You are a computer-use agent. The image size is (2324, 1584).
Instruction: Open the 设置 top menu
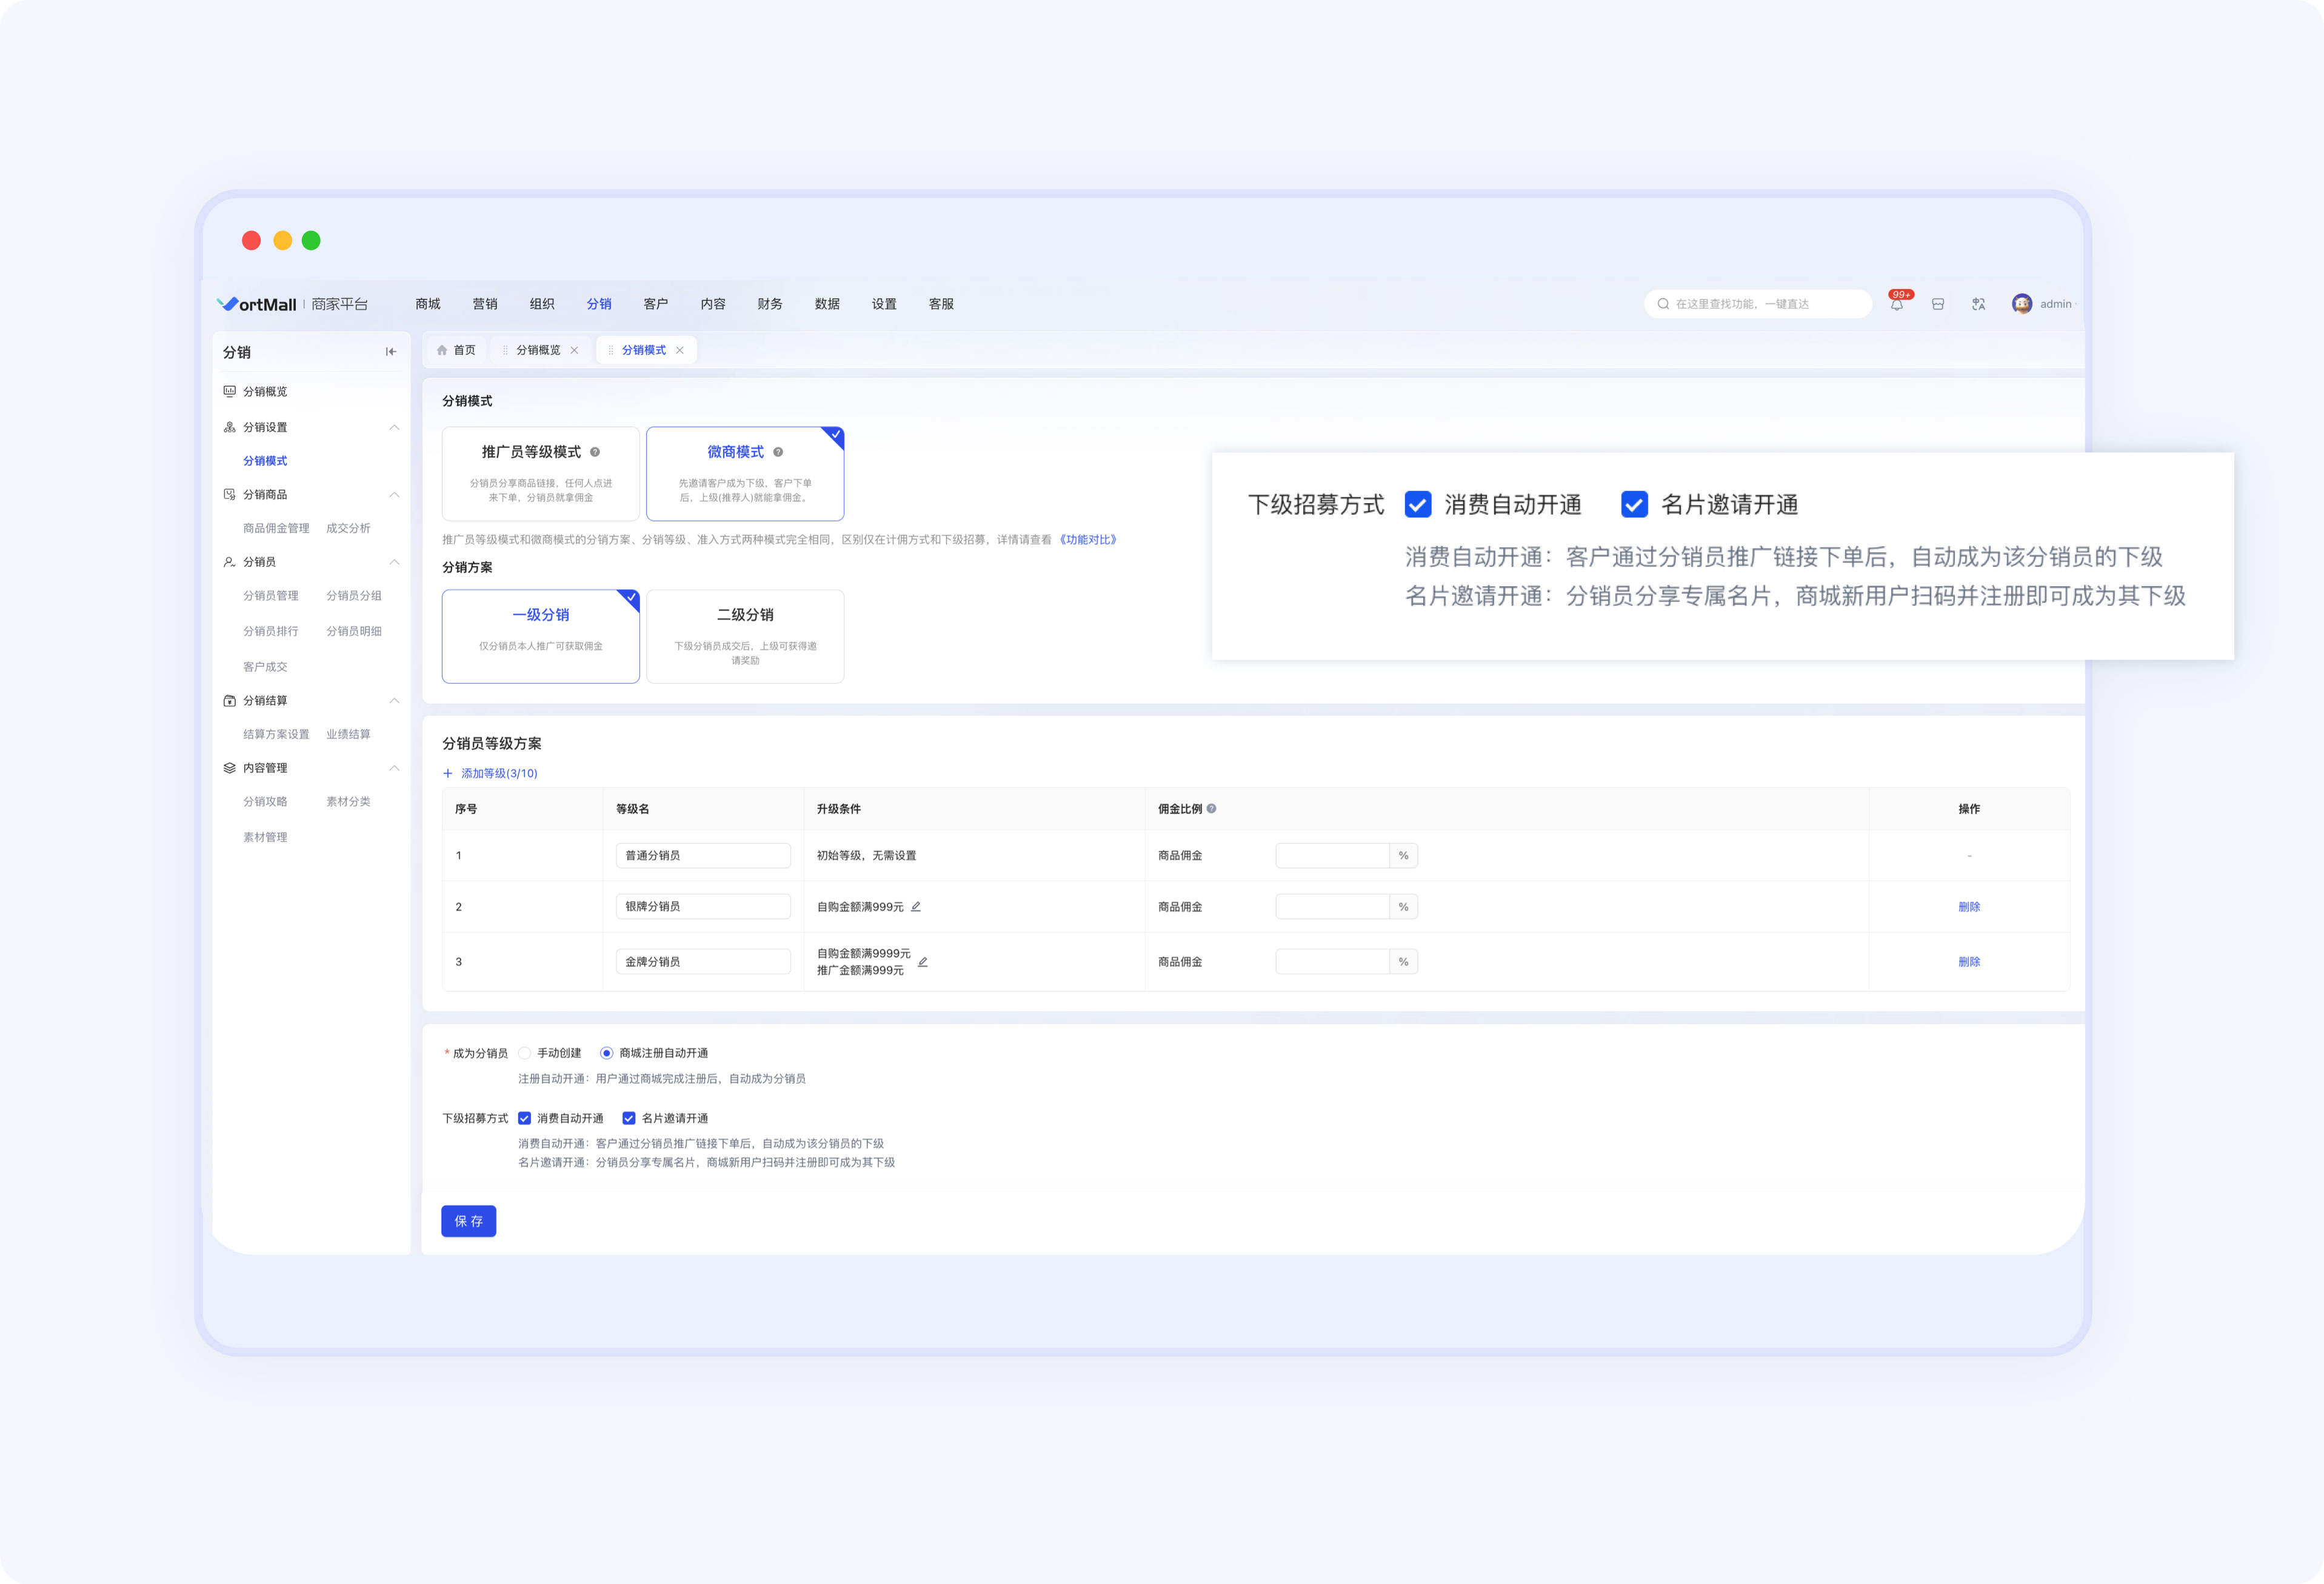(884, 304)
